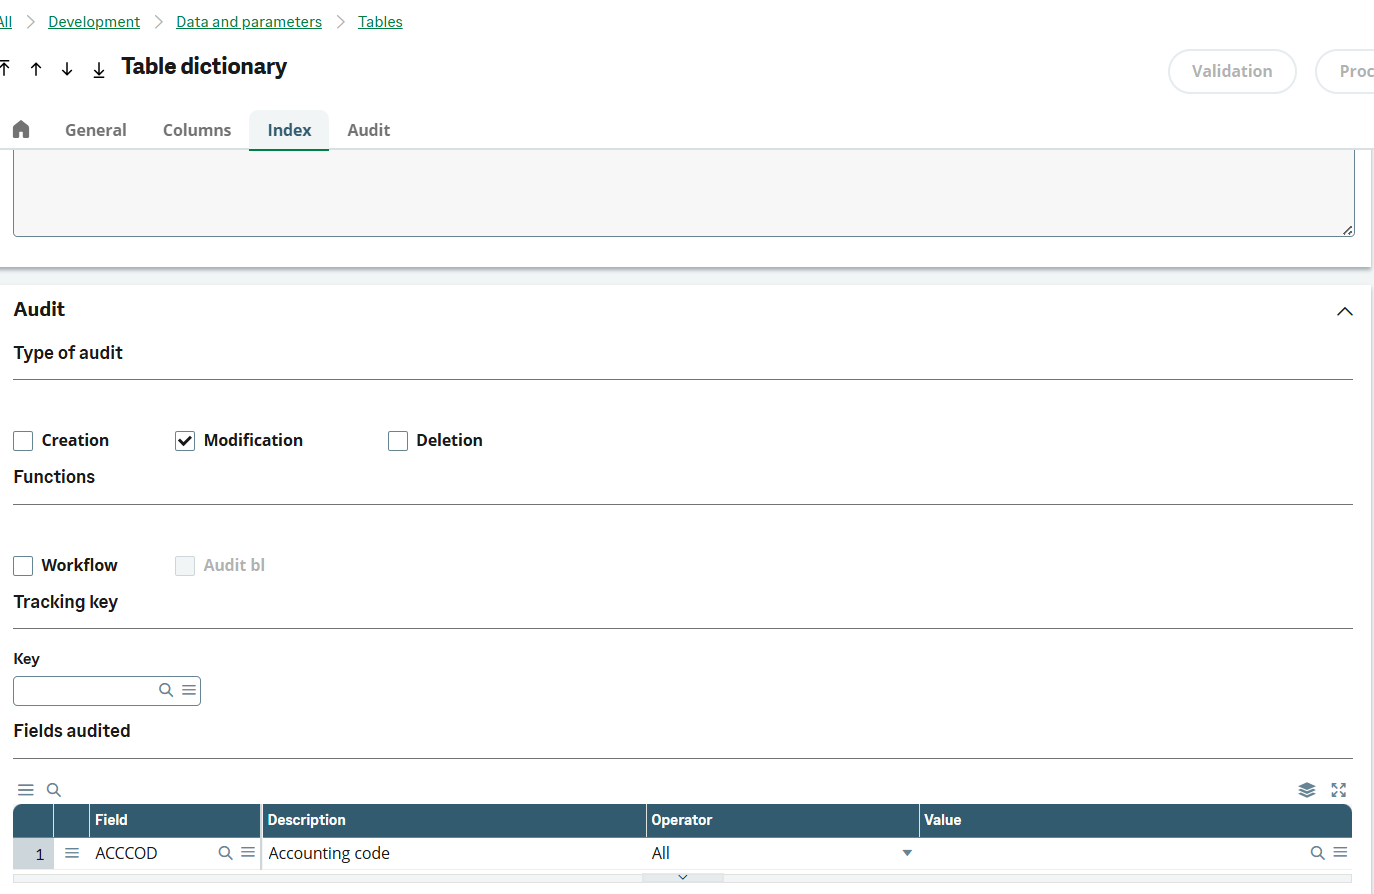
Task: Open the Data and parameters breadcrumb link
Action: pyautogui.click(x=249, y=22)
